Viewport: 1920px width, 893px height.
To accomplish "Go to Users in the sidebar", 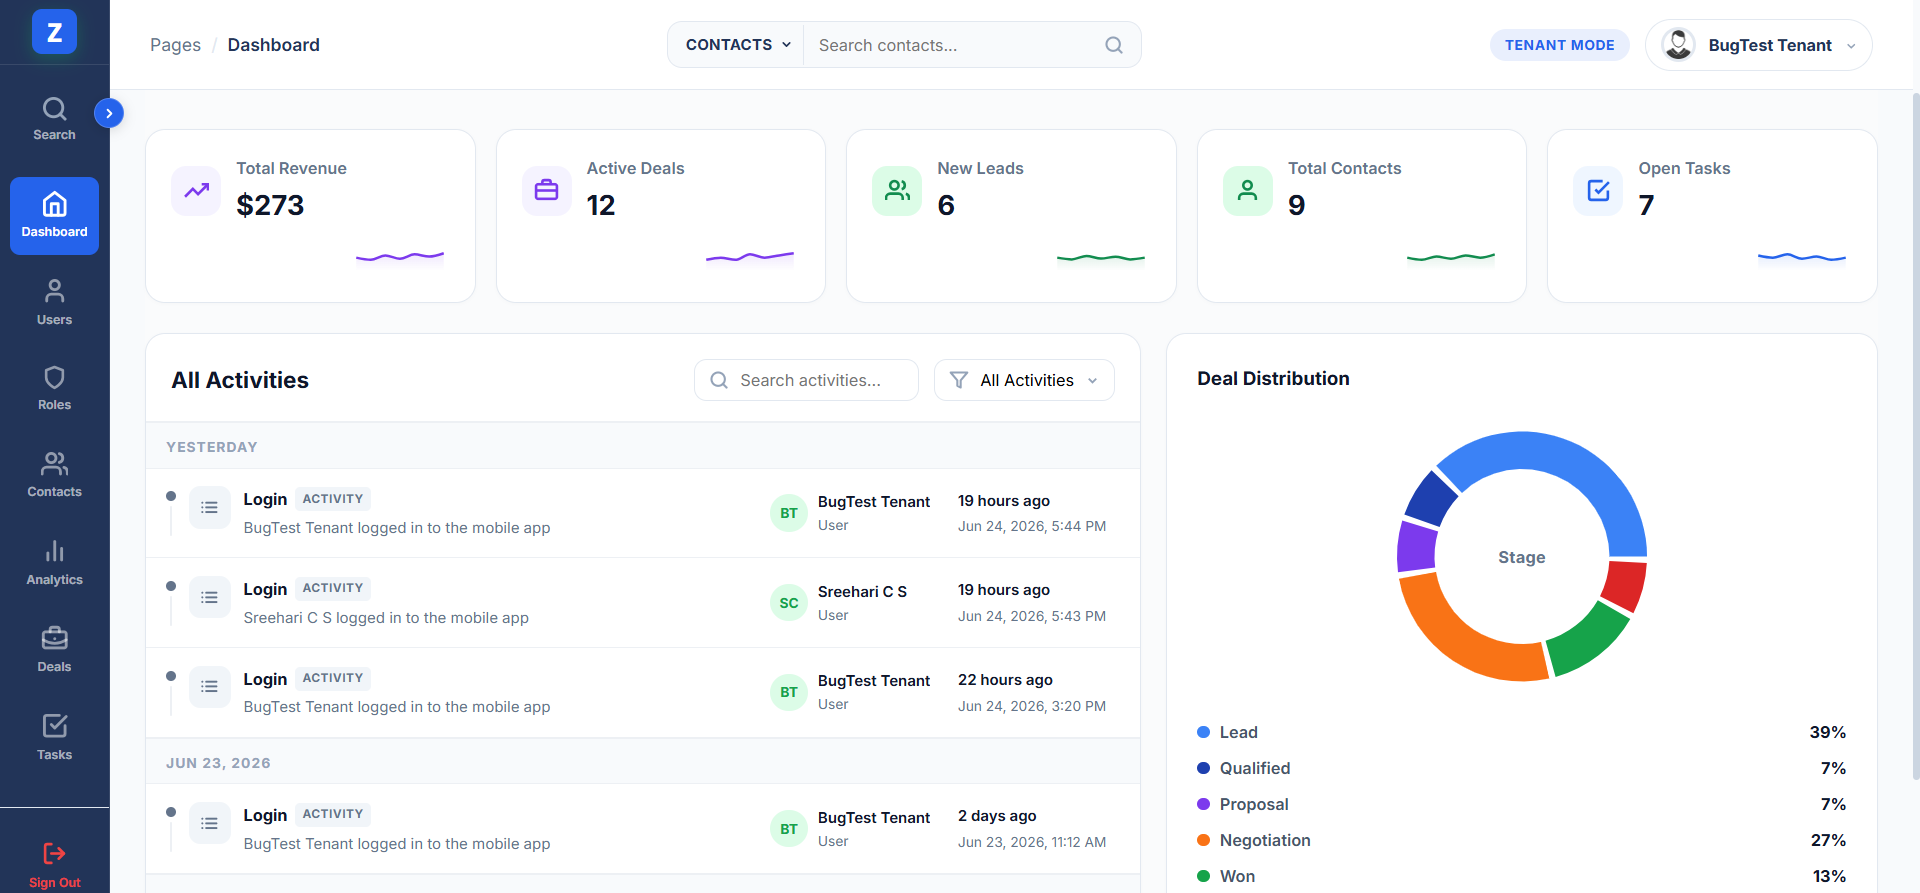I will click(x=54, y=303).
